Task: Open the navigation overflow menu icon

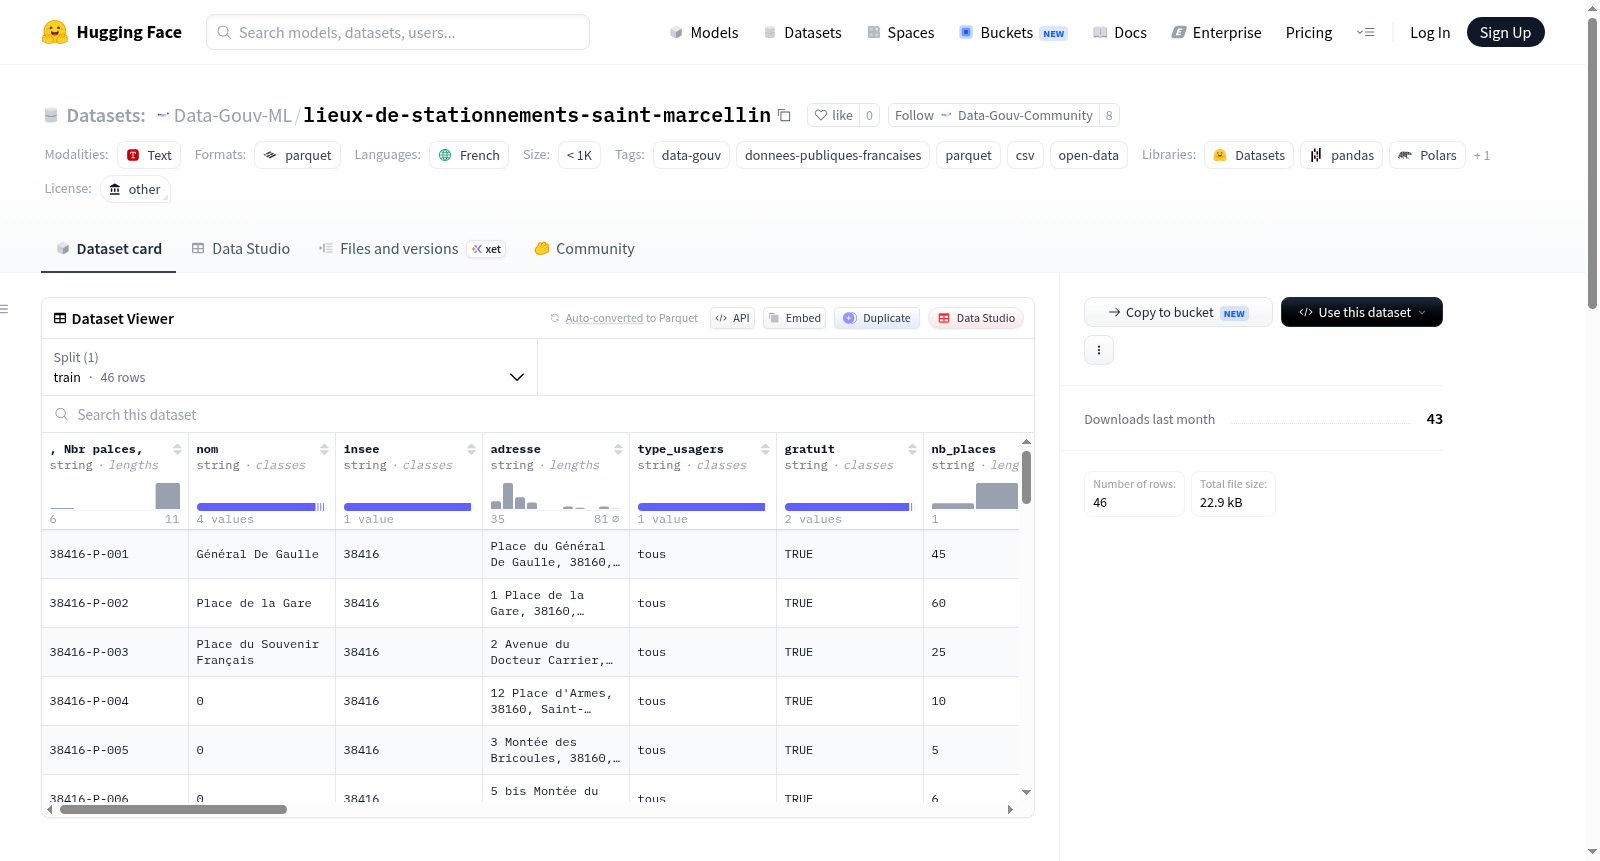Action: (x=1365, y=32)
